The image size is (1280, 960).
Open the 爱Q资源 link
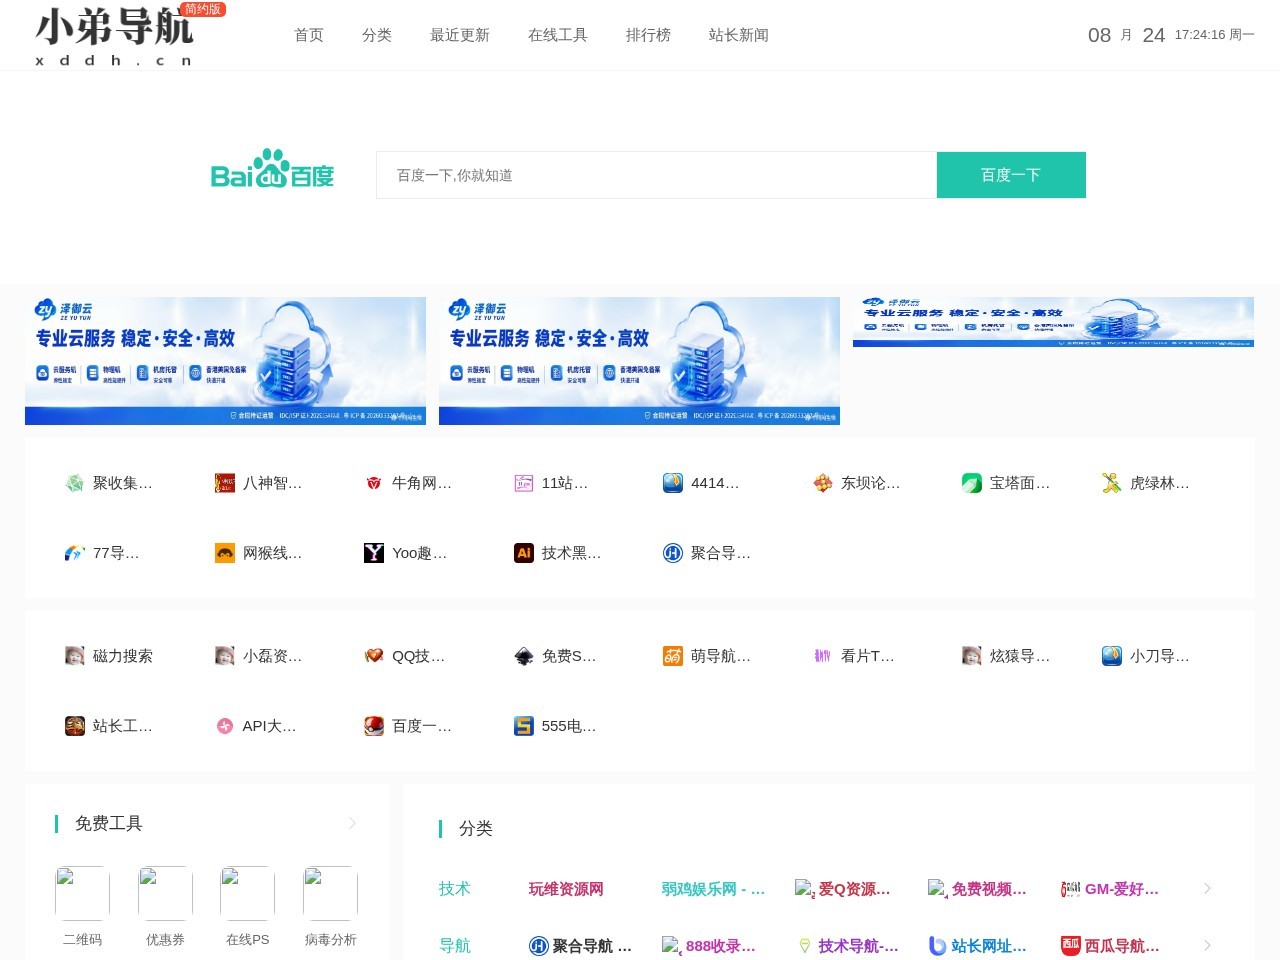(x=843, y=888)
